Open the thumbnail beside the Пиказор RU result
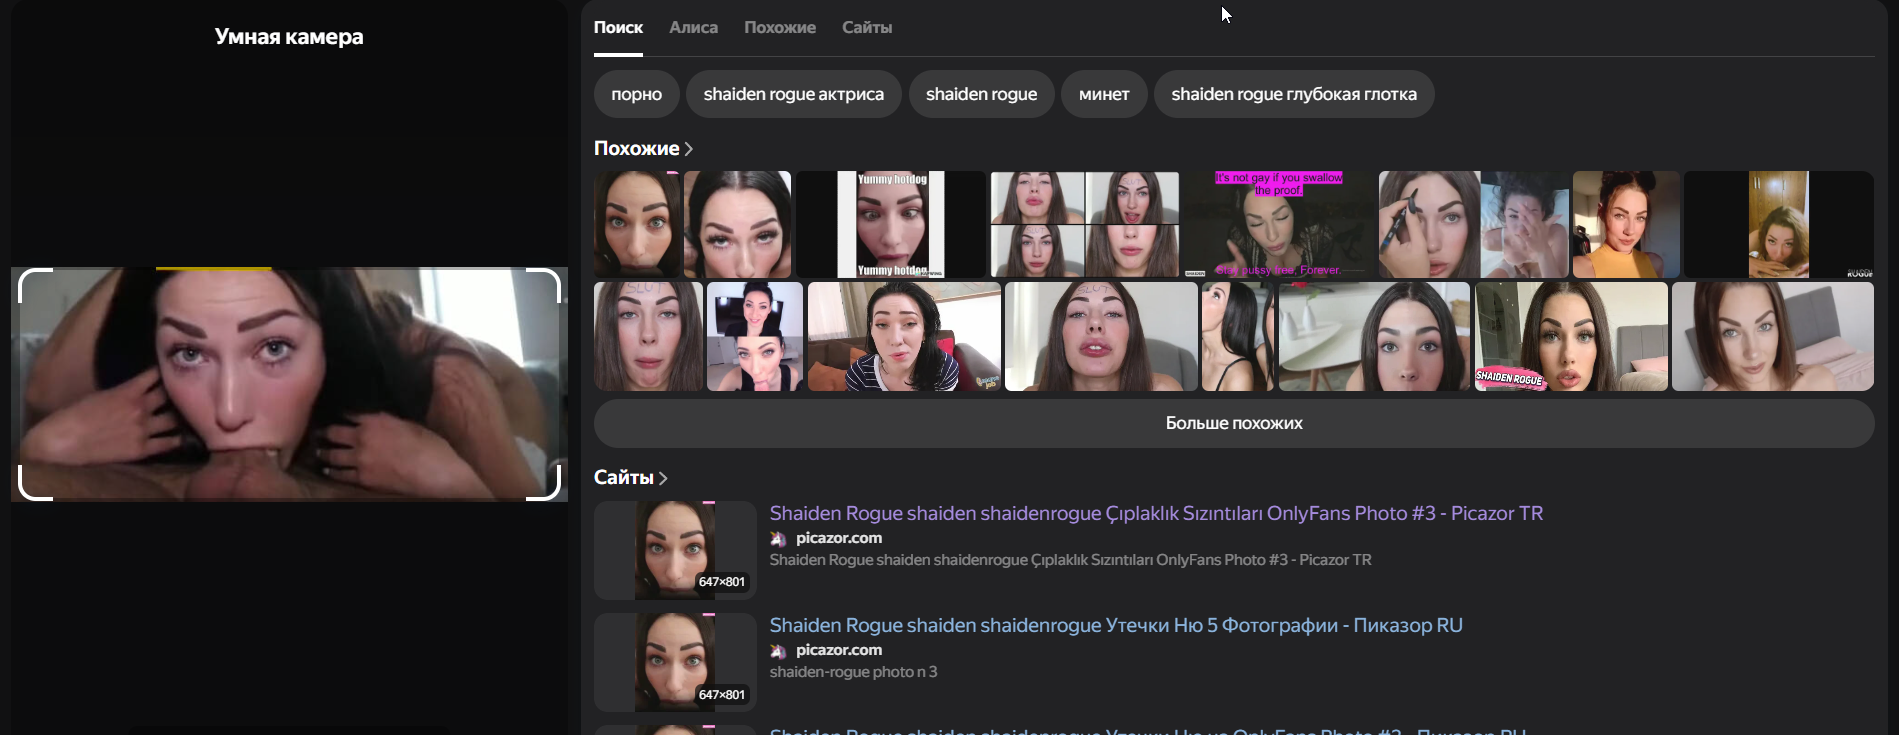Image resolution: width=1899 pixels, height=735 pixels. pos(675,662)
